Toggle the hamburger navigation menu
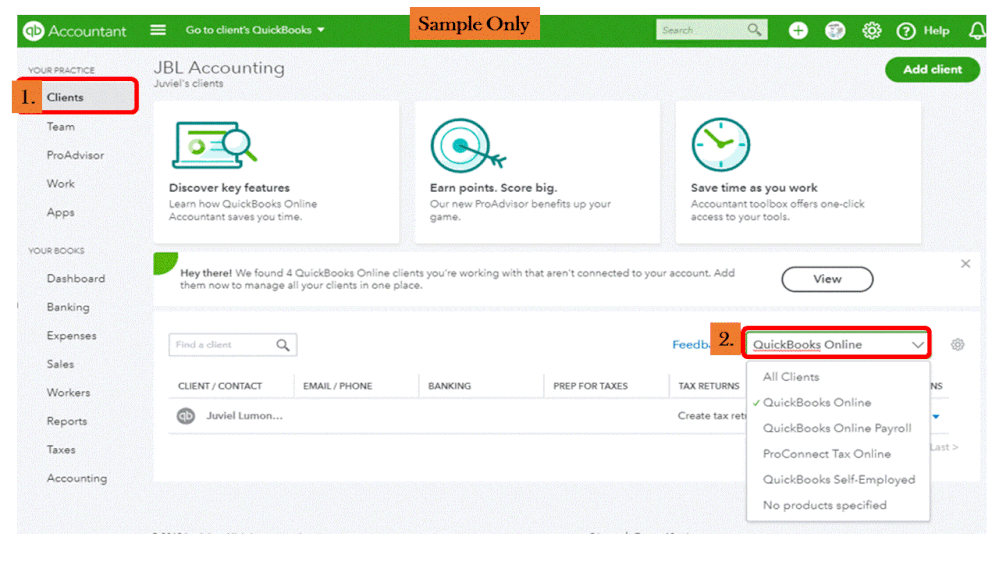The image size is (999, 562). point(158,30)
